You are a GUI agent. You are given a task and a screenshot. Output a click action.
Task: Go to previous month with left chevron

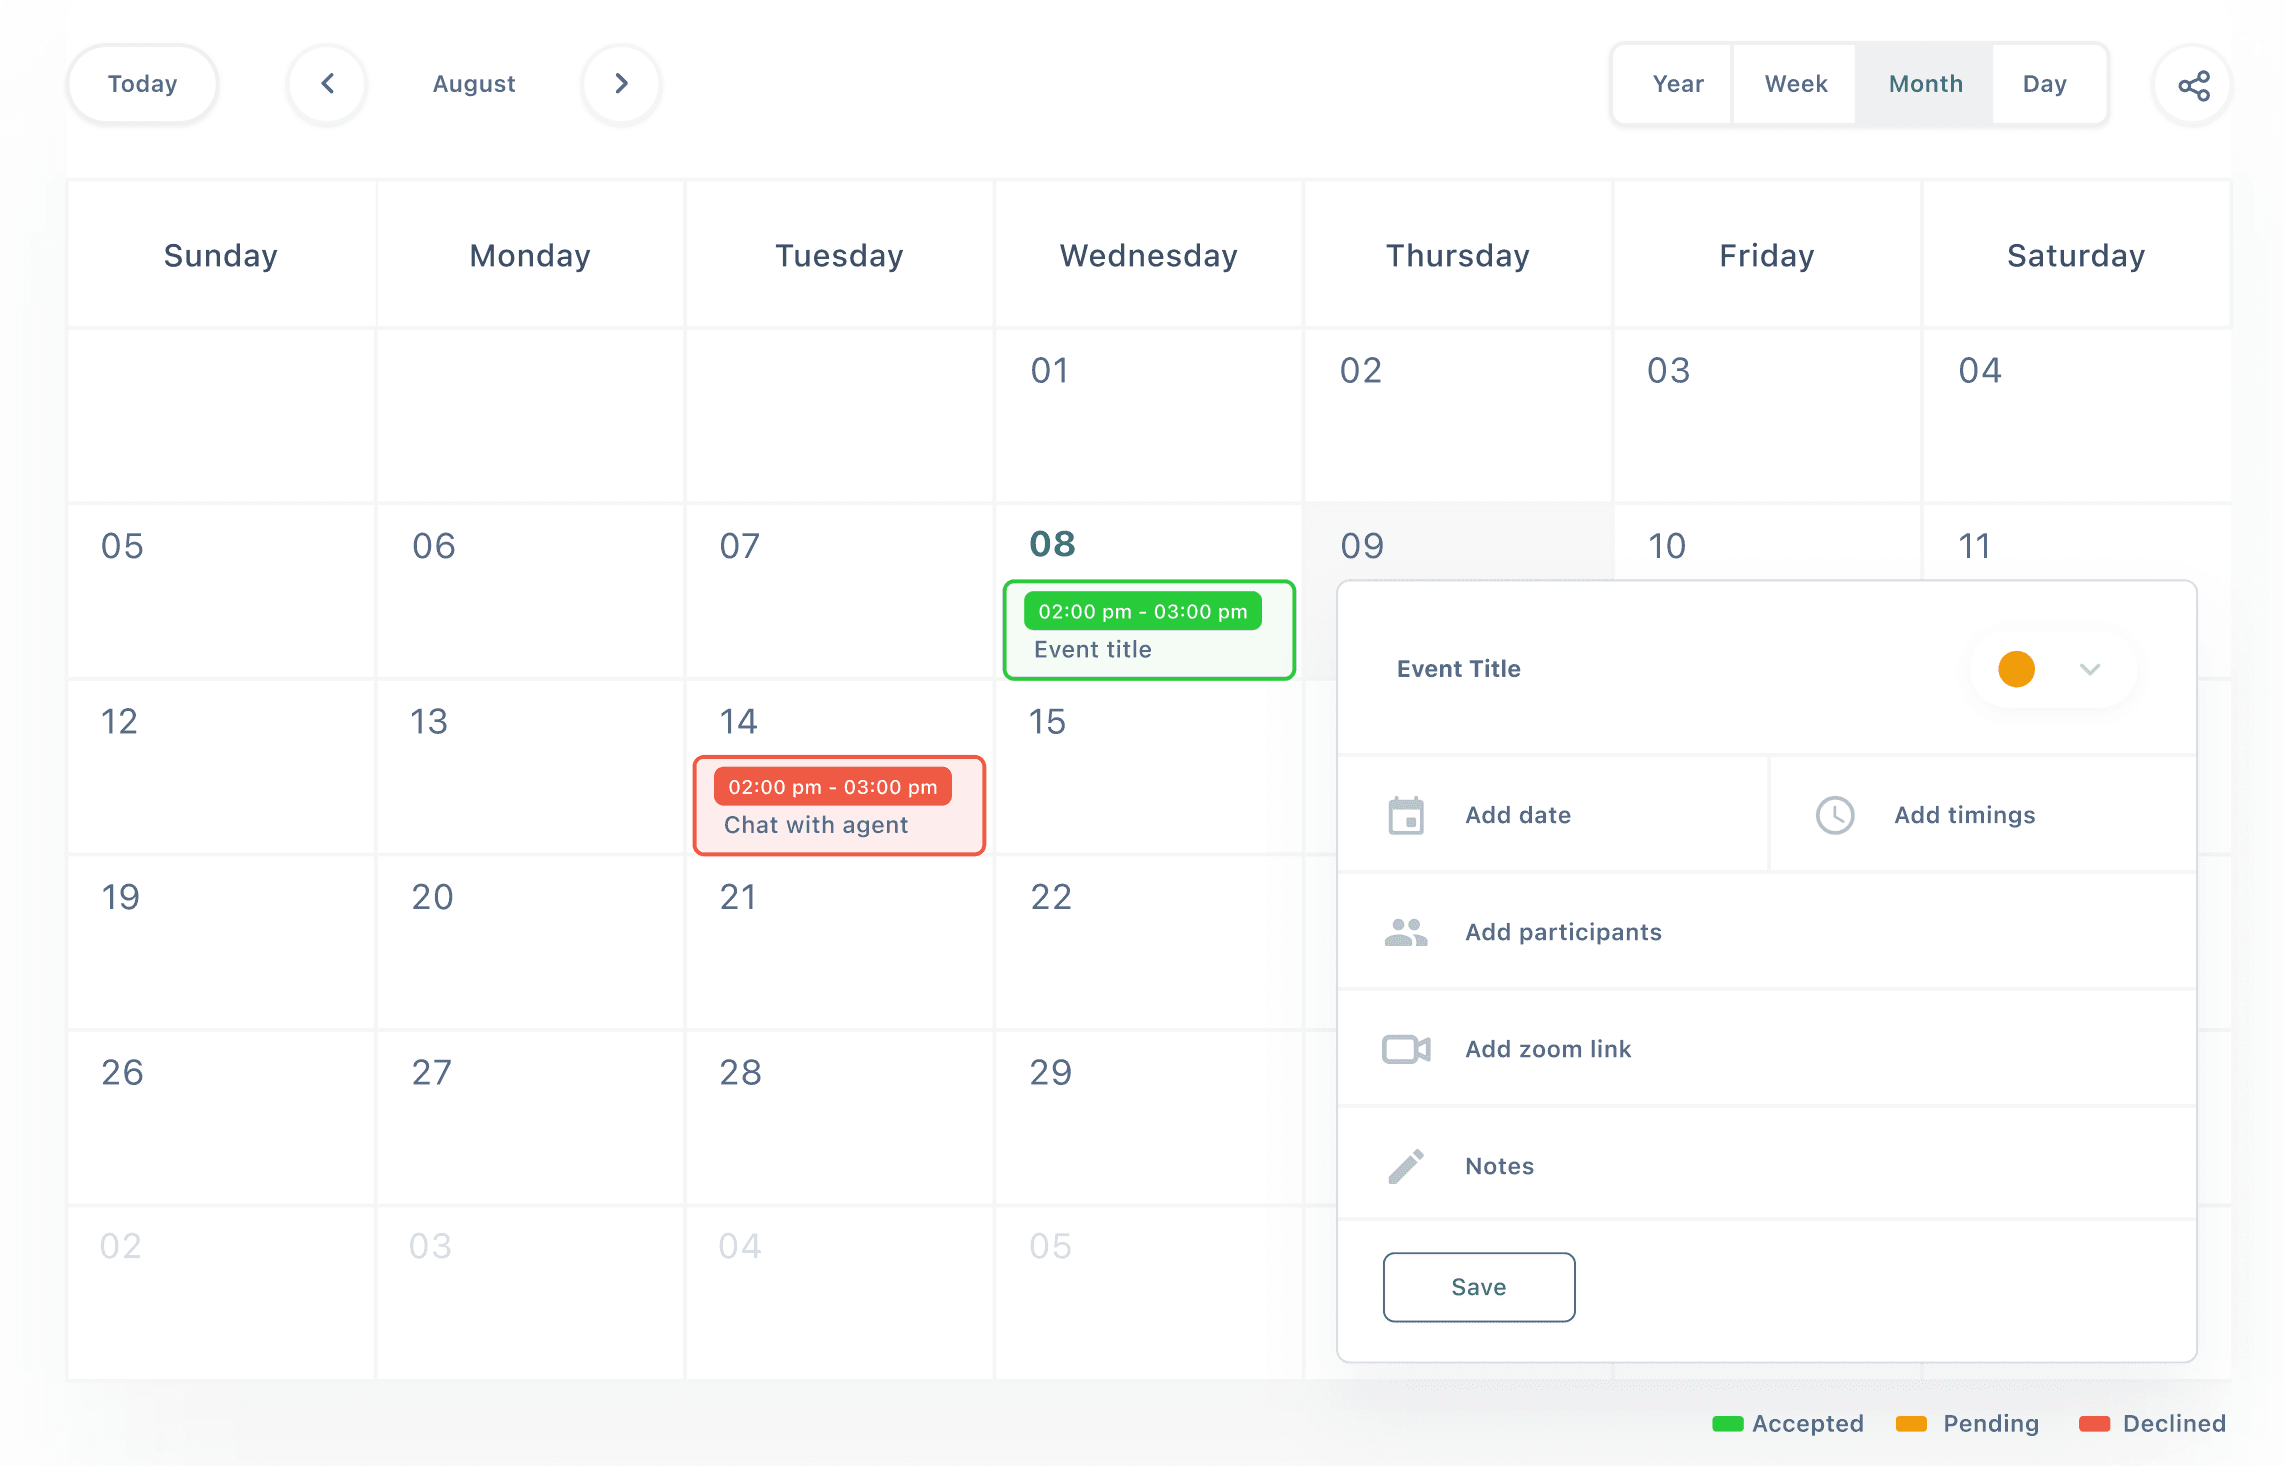(x=327, y=84)
